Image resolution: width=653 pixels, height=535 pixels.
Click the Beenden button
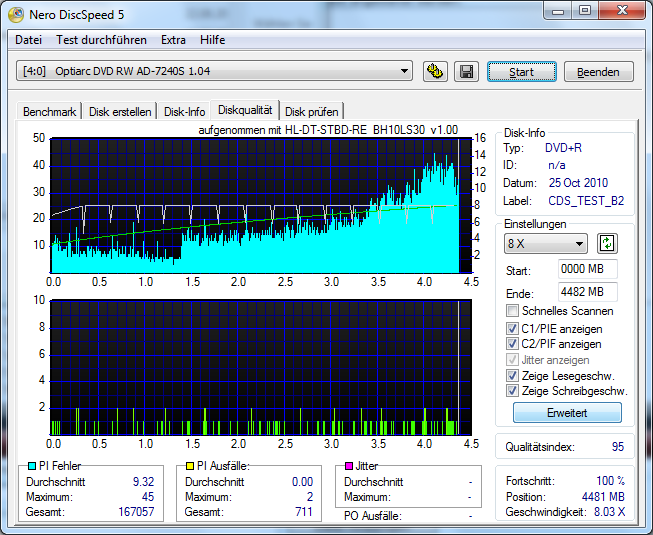[x=598, y=72]
